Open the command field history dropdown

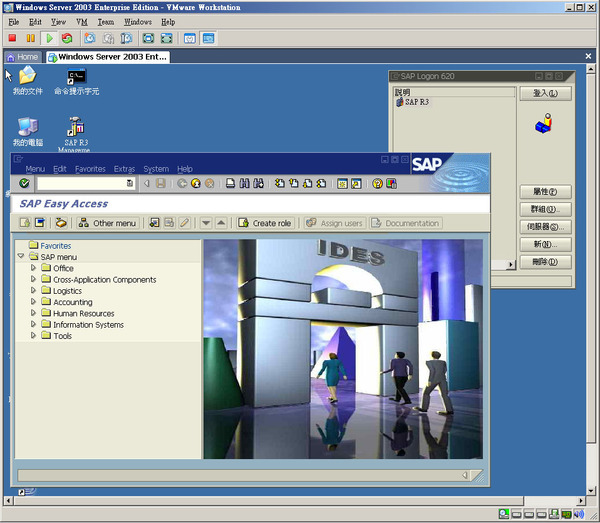130,183
